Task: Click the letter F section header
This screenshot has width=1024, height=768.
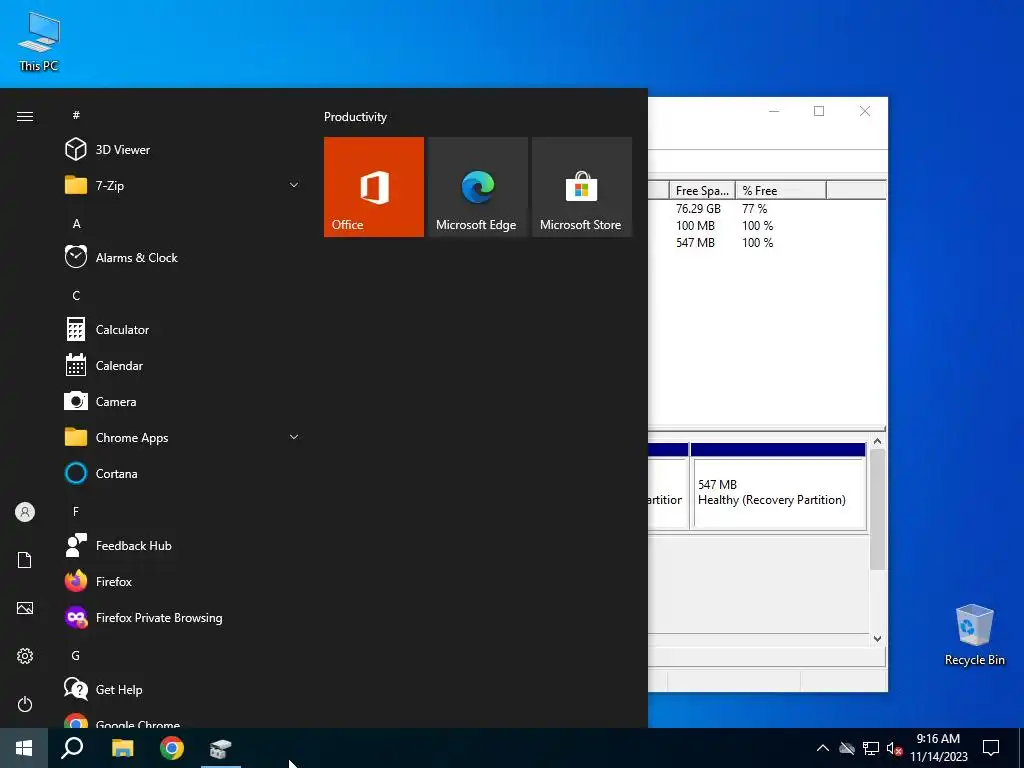Action: (x=76, y=511)
